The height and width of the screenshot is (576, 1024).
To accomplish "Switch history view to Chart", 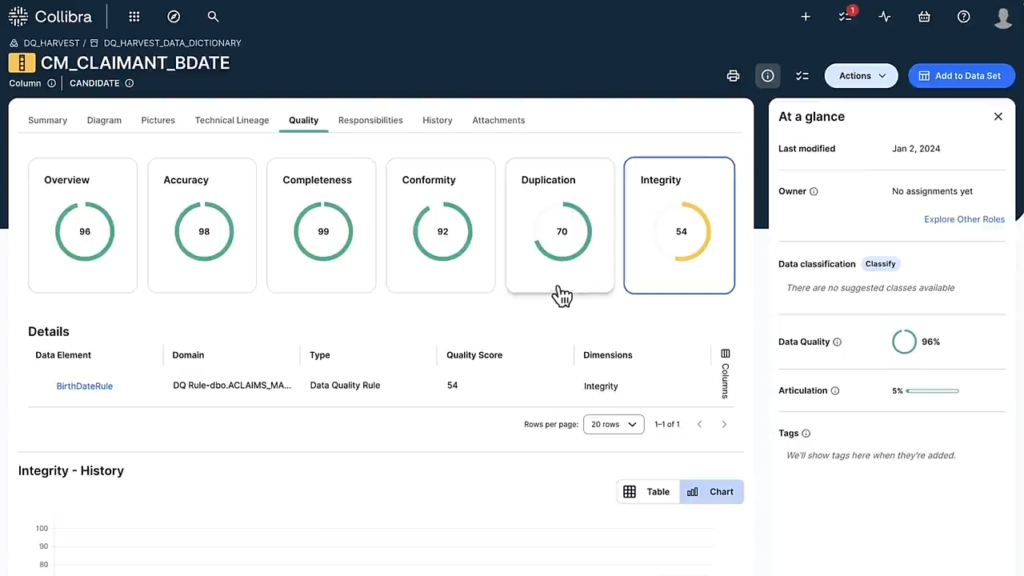I will [x=711, y=492].
